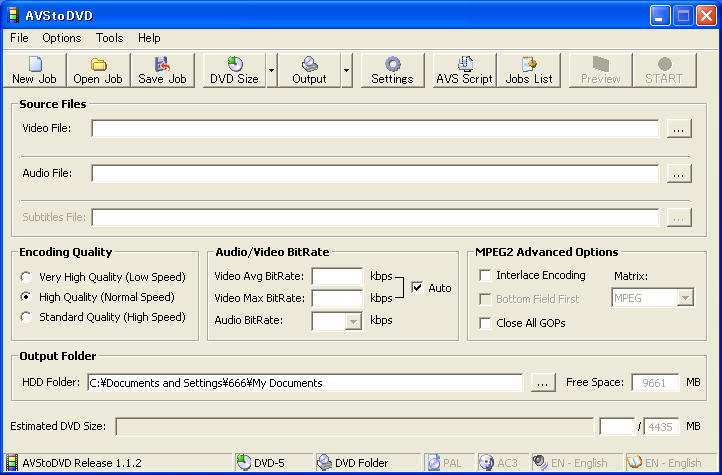
Task: Browse for a Subtitles File
Action: (x=679, y=218)
